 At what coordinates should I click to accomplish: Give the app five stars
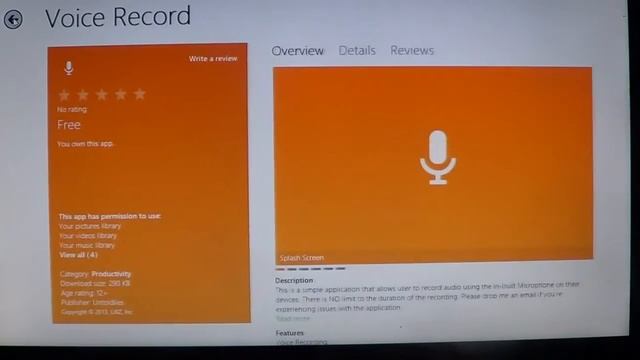point(140,94)
